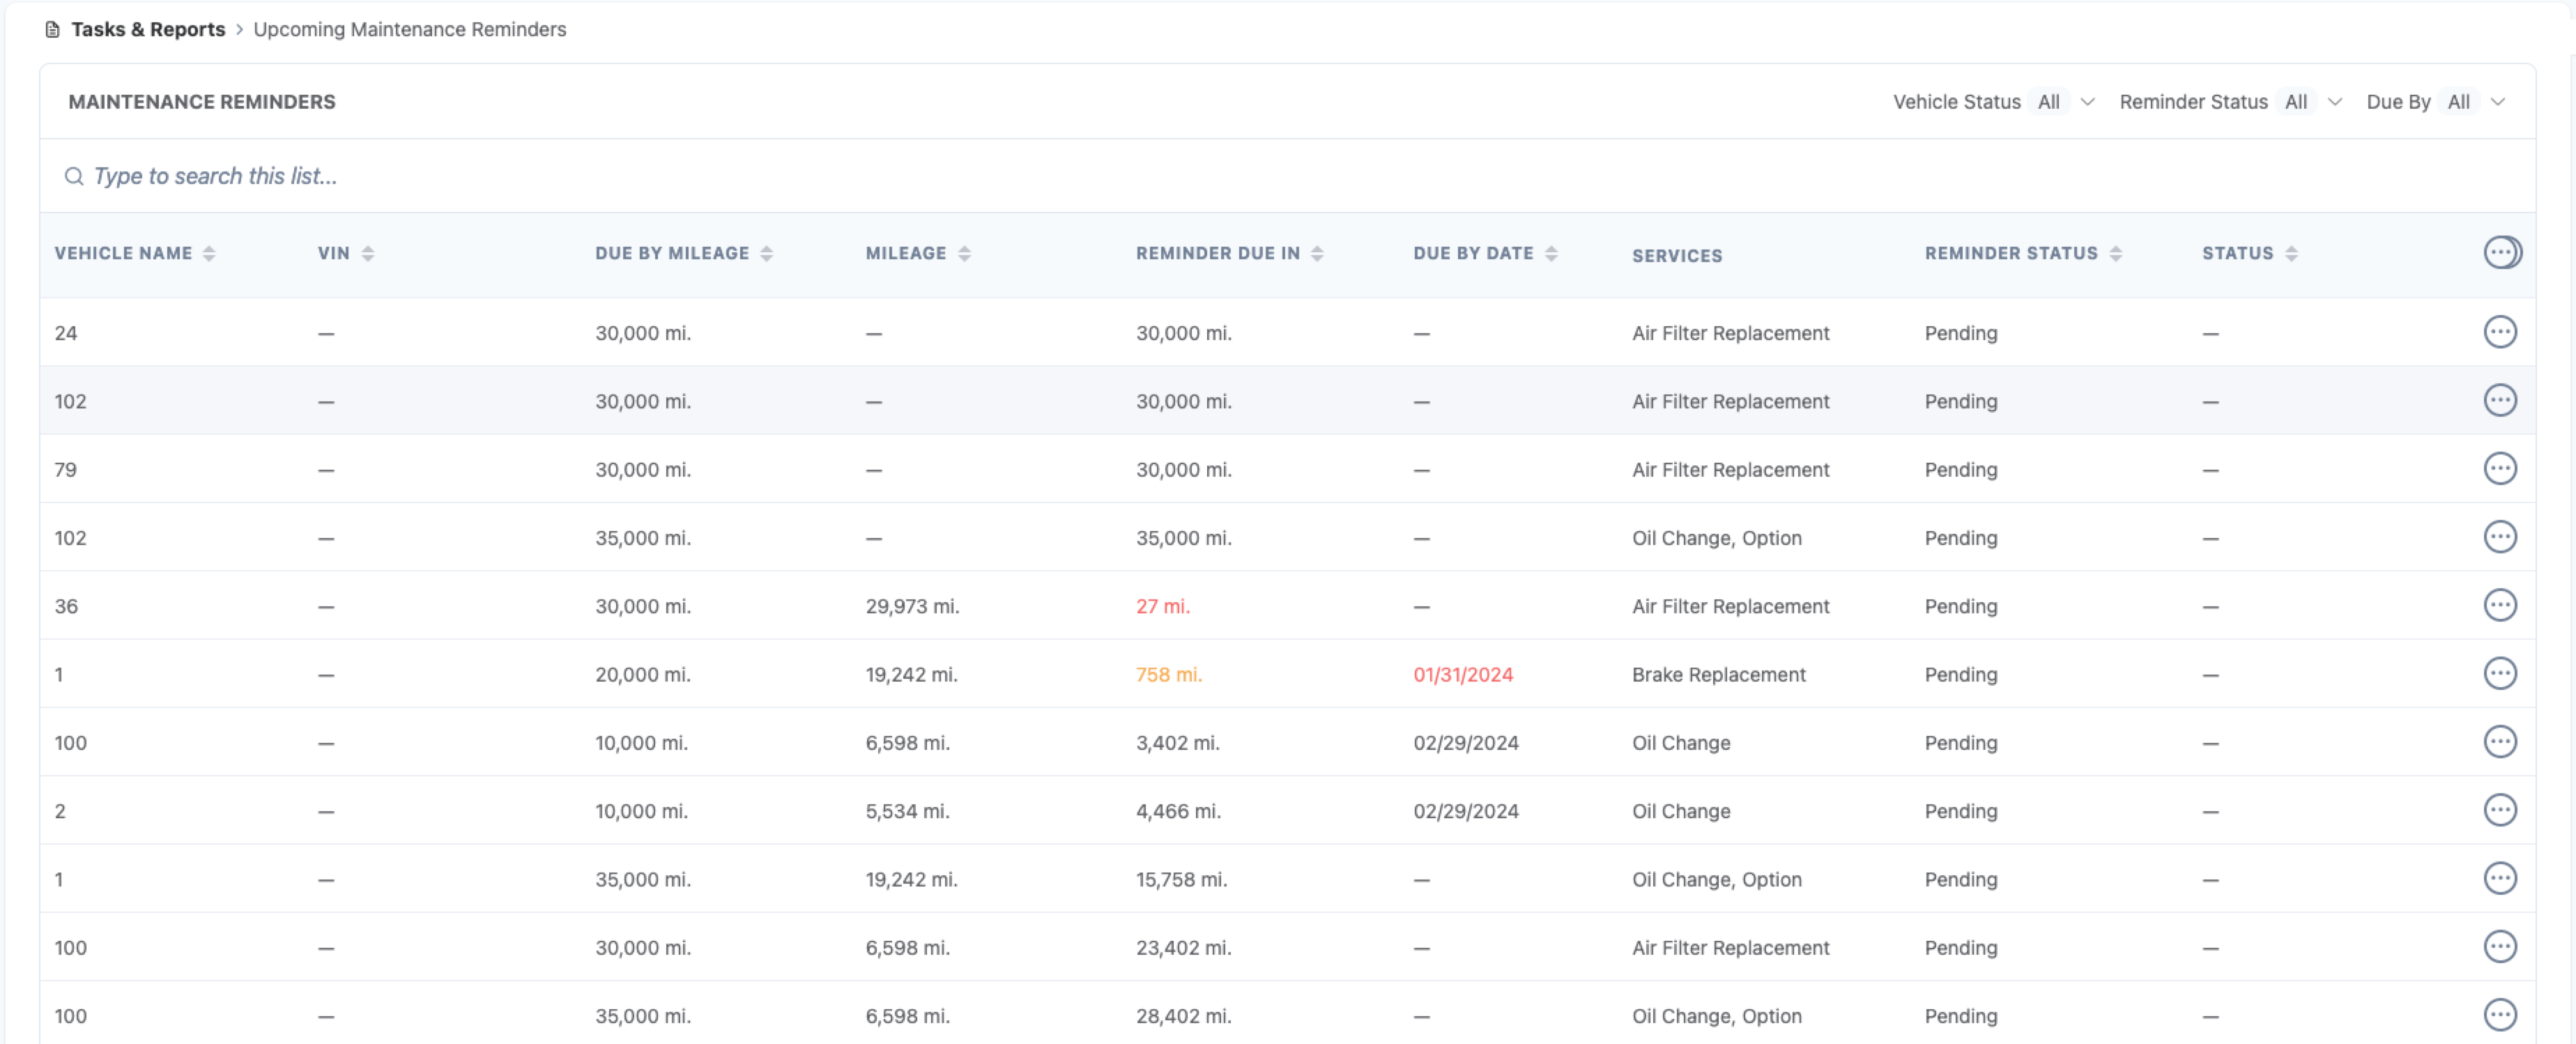Sort by VIN column

(368, 254)
